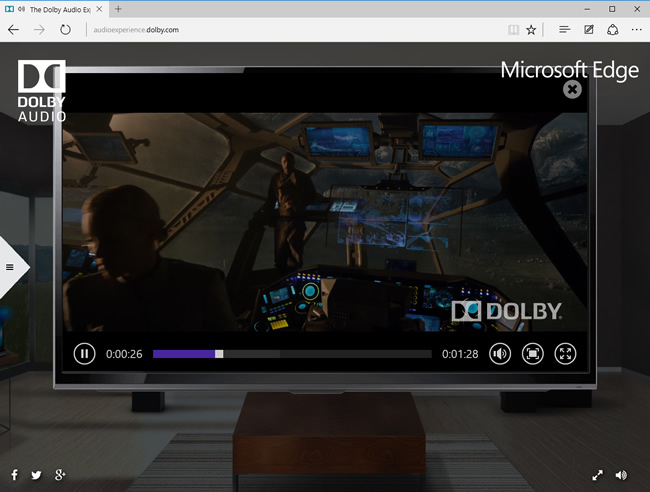
Task: Share on Facebook
Action: 15,475
